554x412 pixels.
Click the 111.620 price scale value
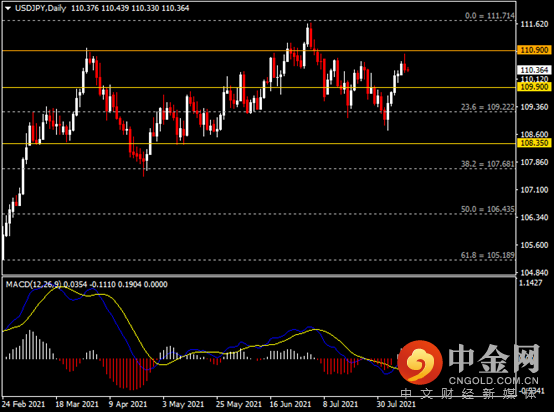[534, 24]
